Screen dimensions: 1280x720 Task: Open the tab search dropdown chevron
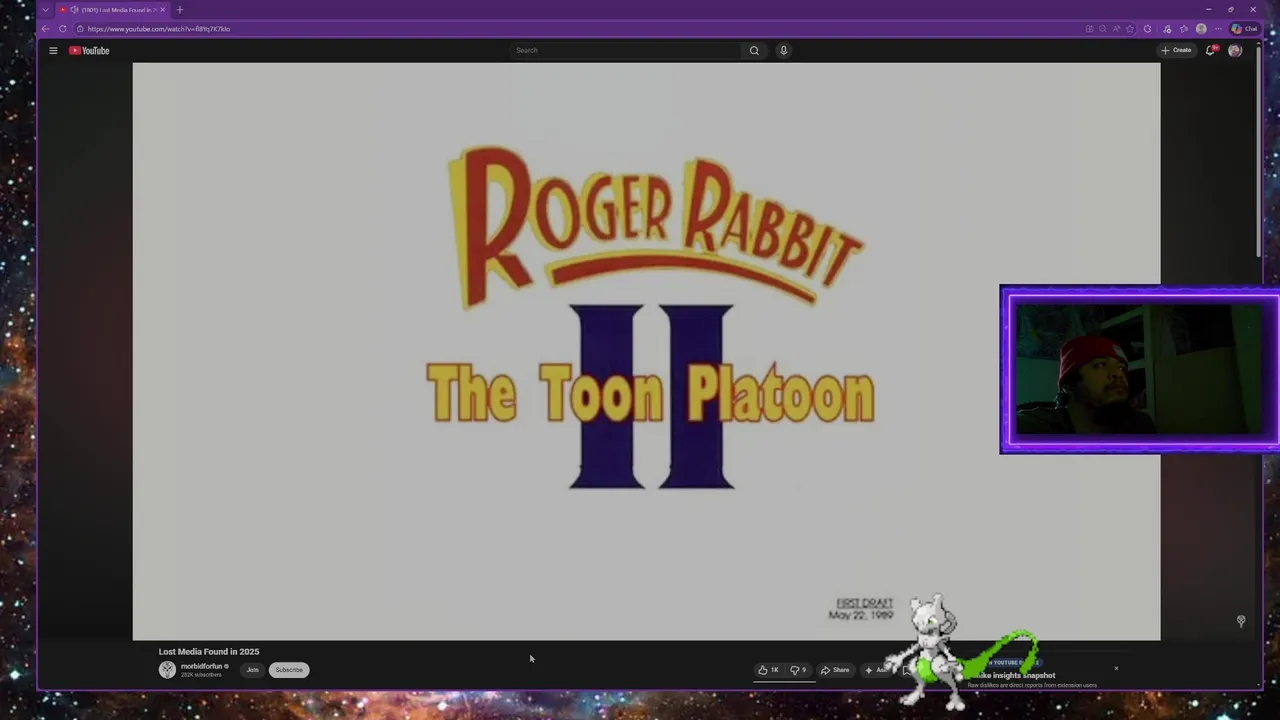click(x=45, y=10)
